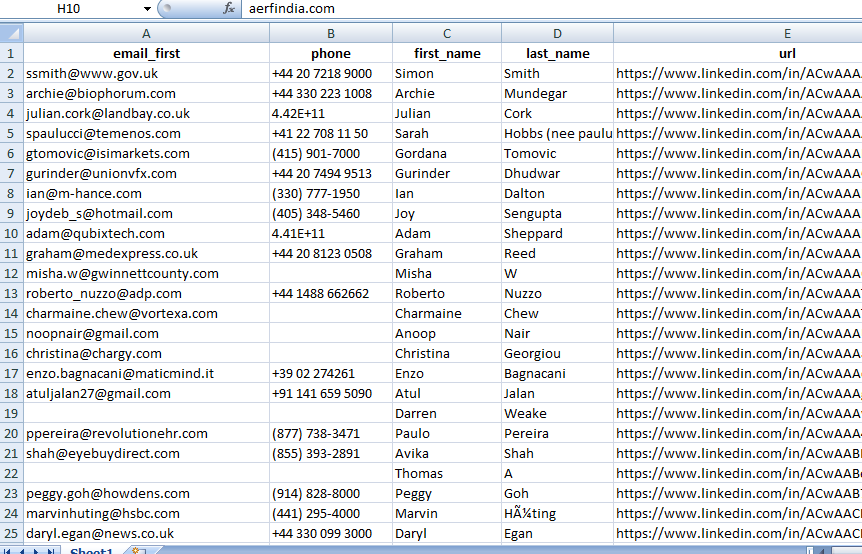Select row 10 header

pyautogui.click(x=12, y=234)
